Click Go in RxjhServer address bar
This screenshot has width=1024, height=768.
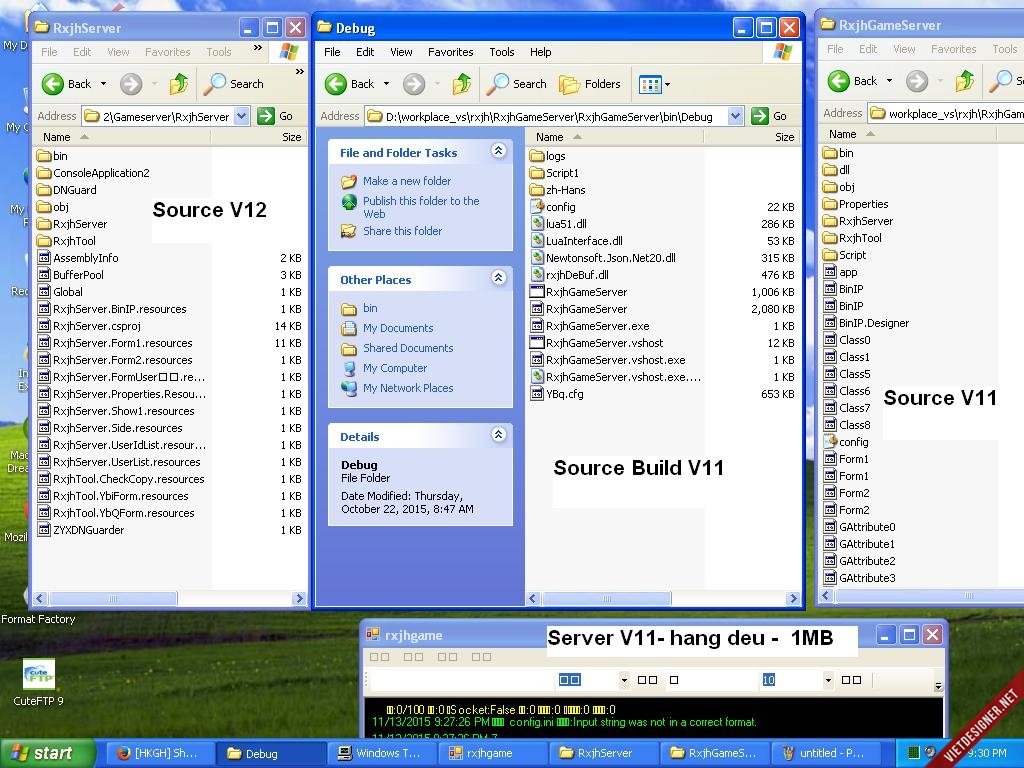coord(276,116)
